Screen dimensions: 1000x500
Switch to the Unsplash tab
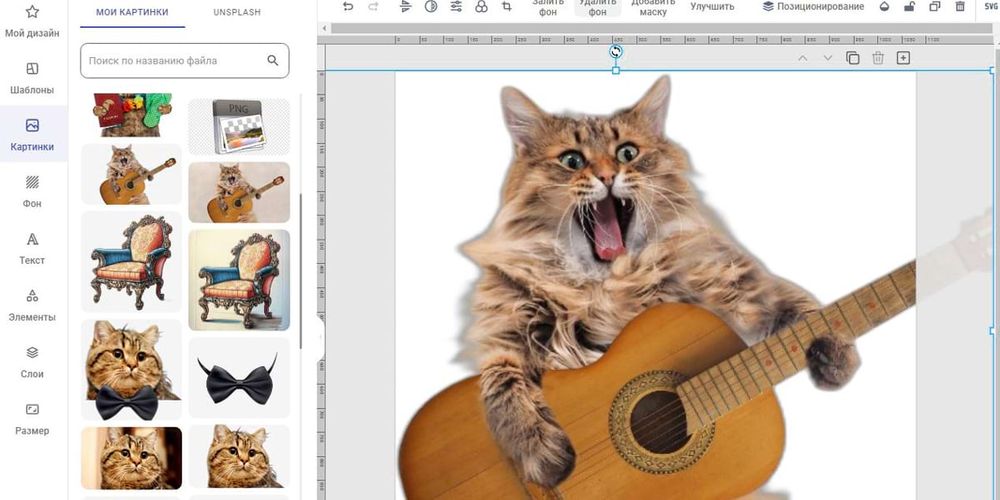click(x=236, y=12)
